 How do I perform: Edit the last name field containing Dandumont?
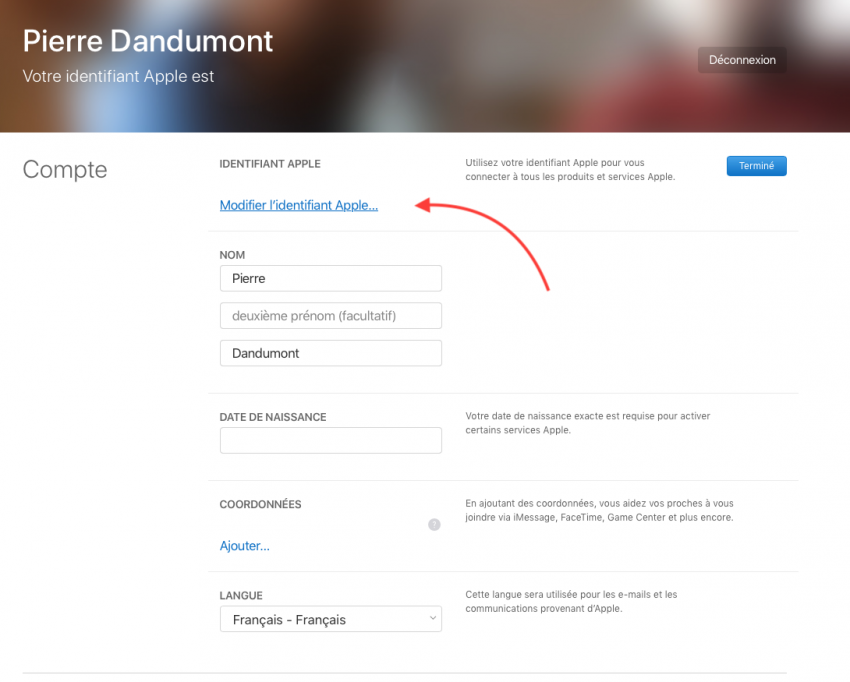pos(331,353)
